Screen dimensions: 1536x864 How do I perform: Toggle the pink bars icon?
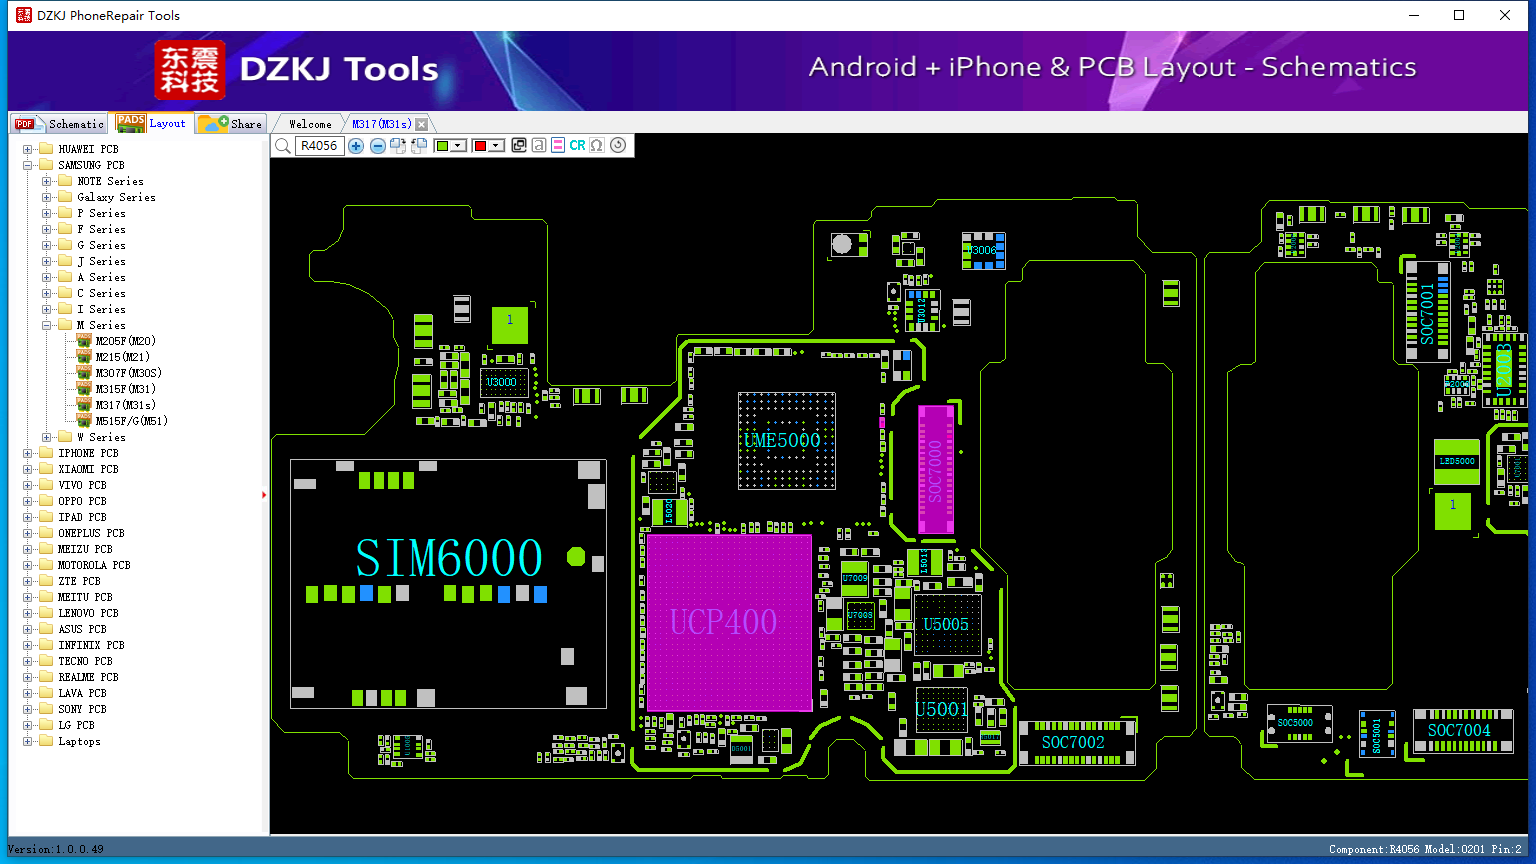click(558, 146)
